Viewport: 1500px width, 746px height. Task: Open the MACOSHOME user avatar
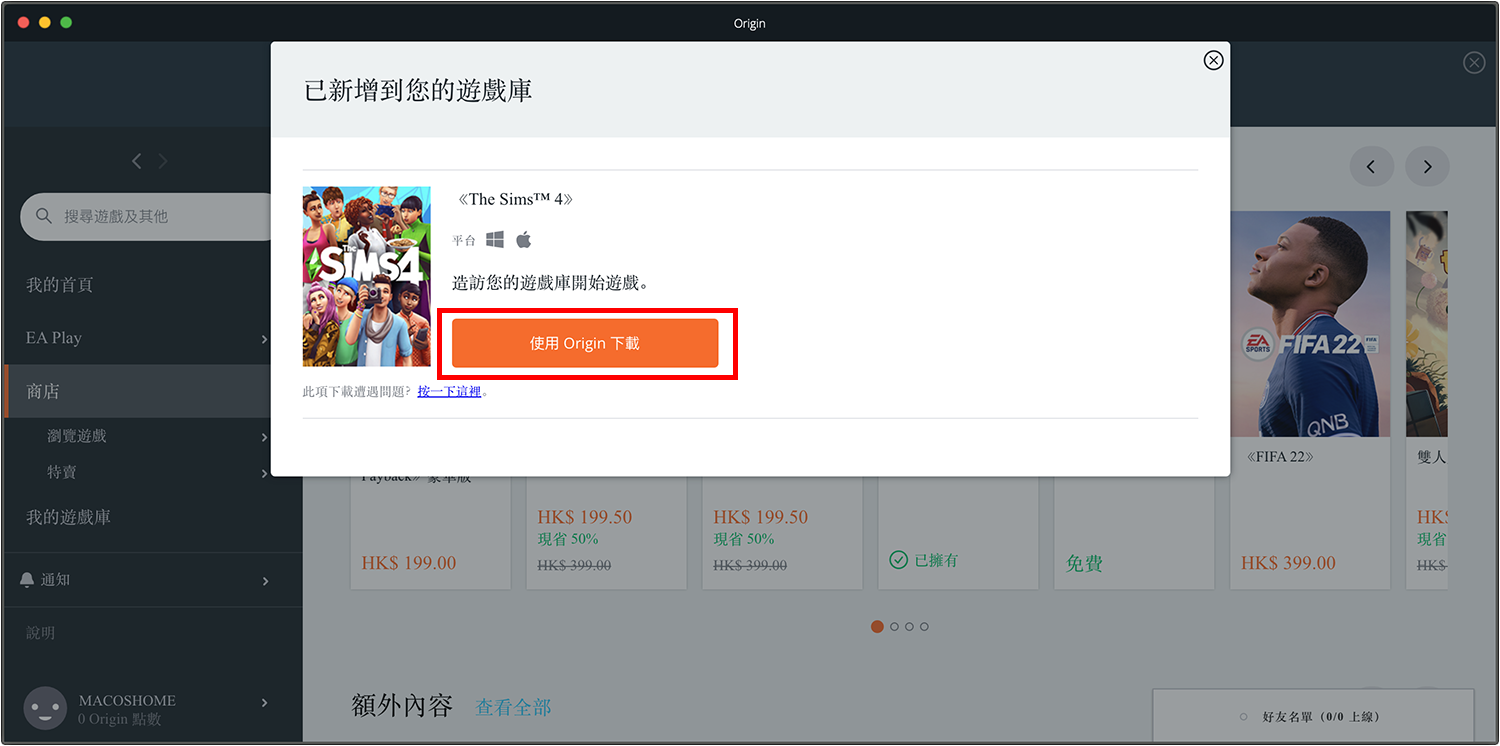tap(44, 707)
